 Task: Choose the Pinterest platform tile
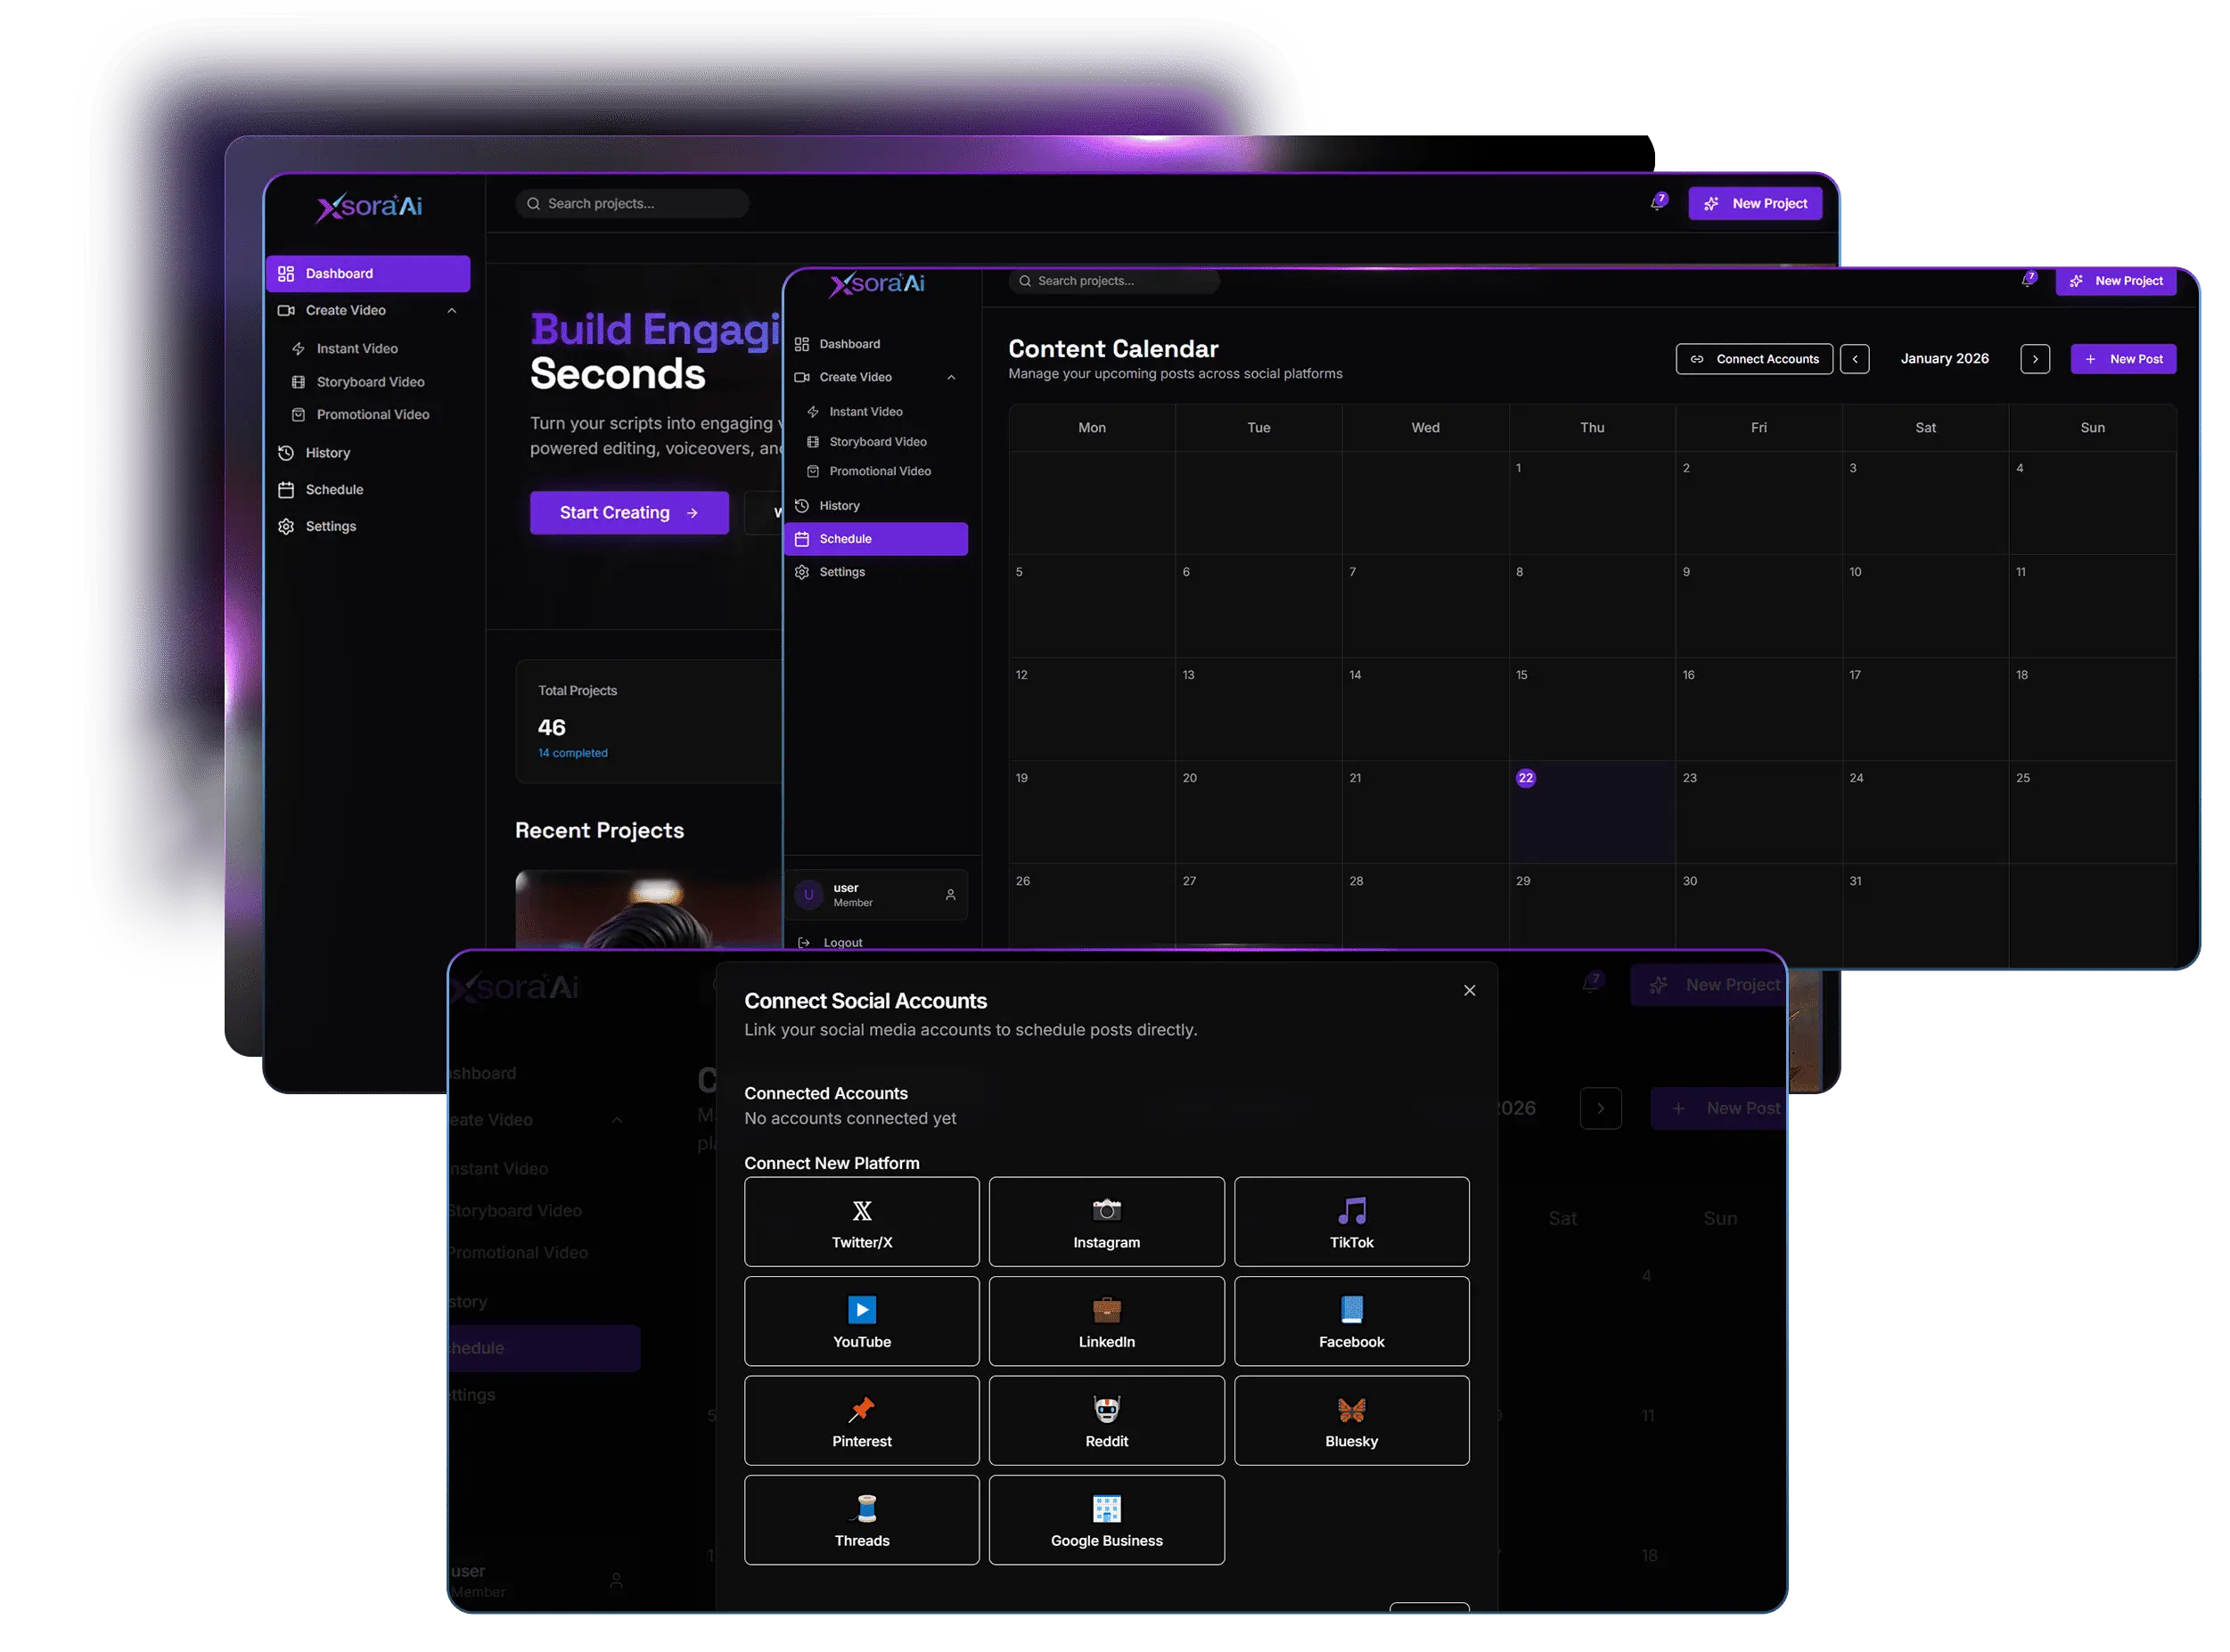pos(861,1420)
